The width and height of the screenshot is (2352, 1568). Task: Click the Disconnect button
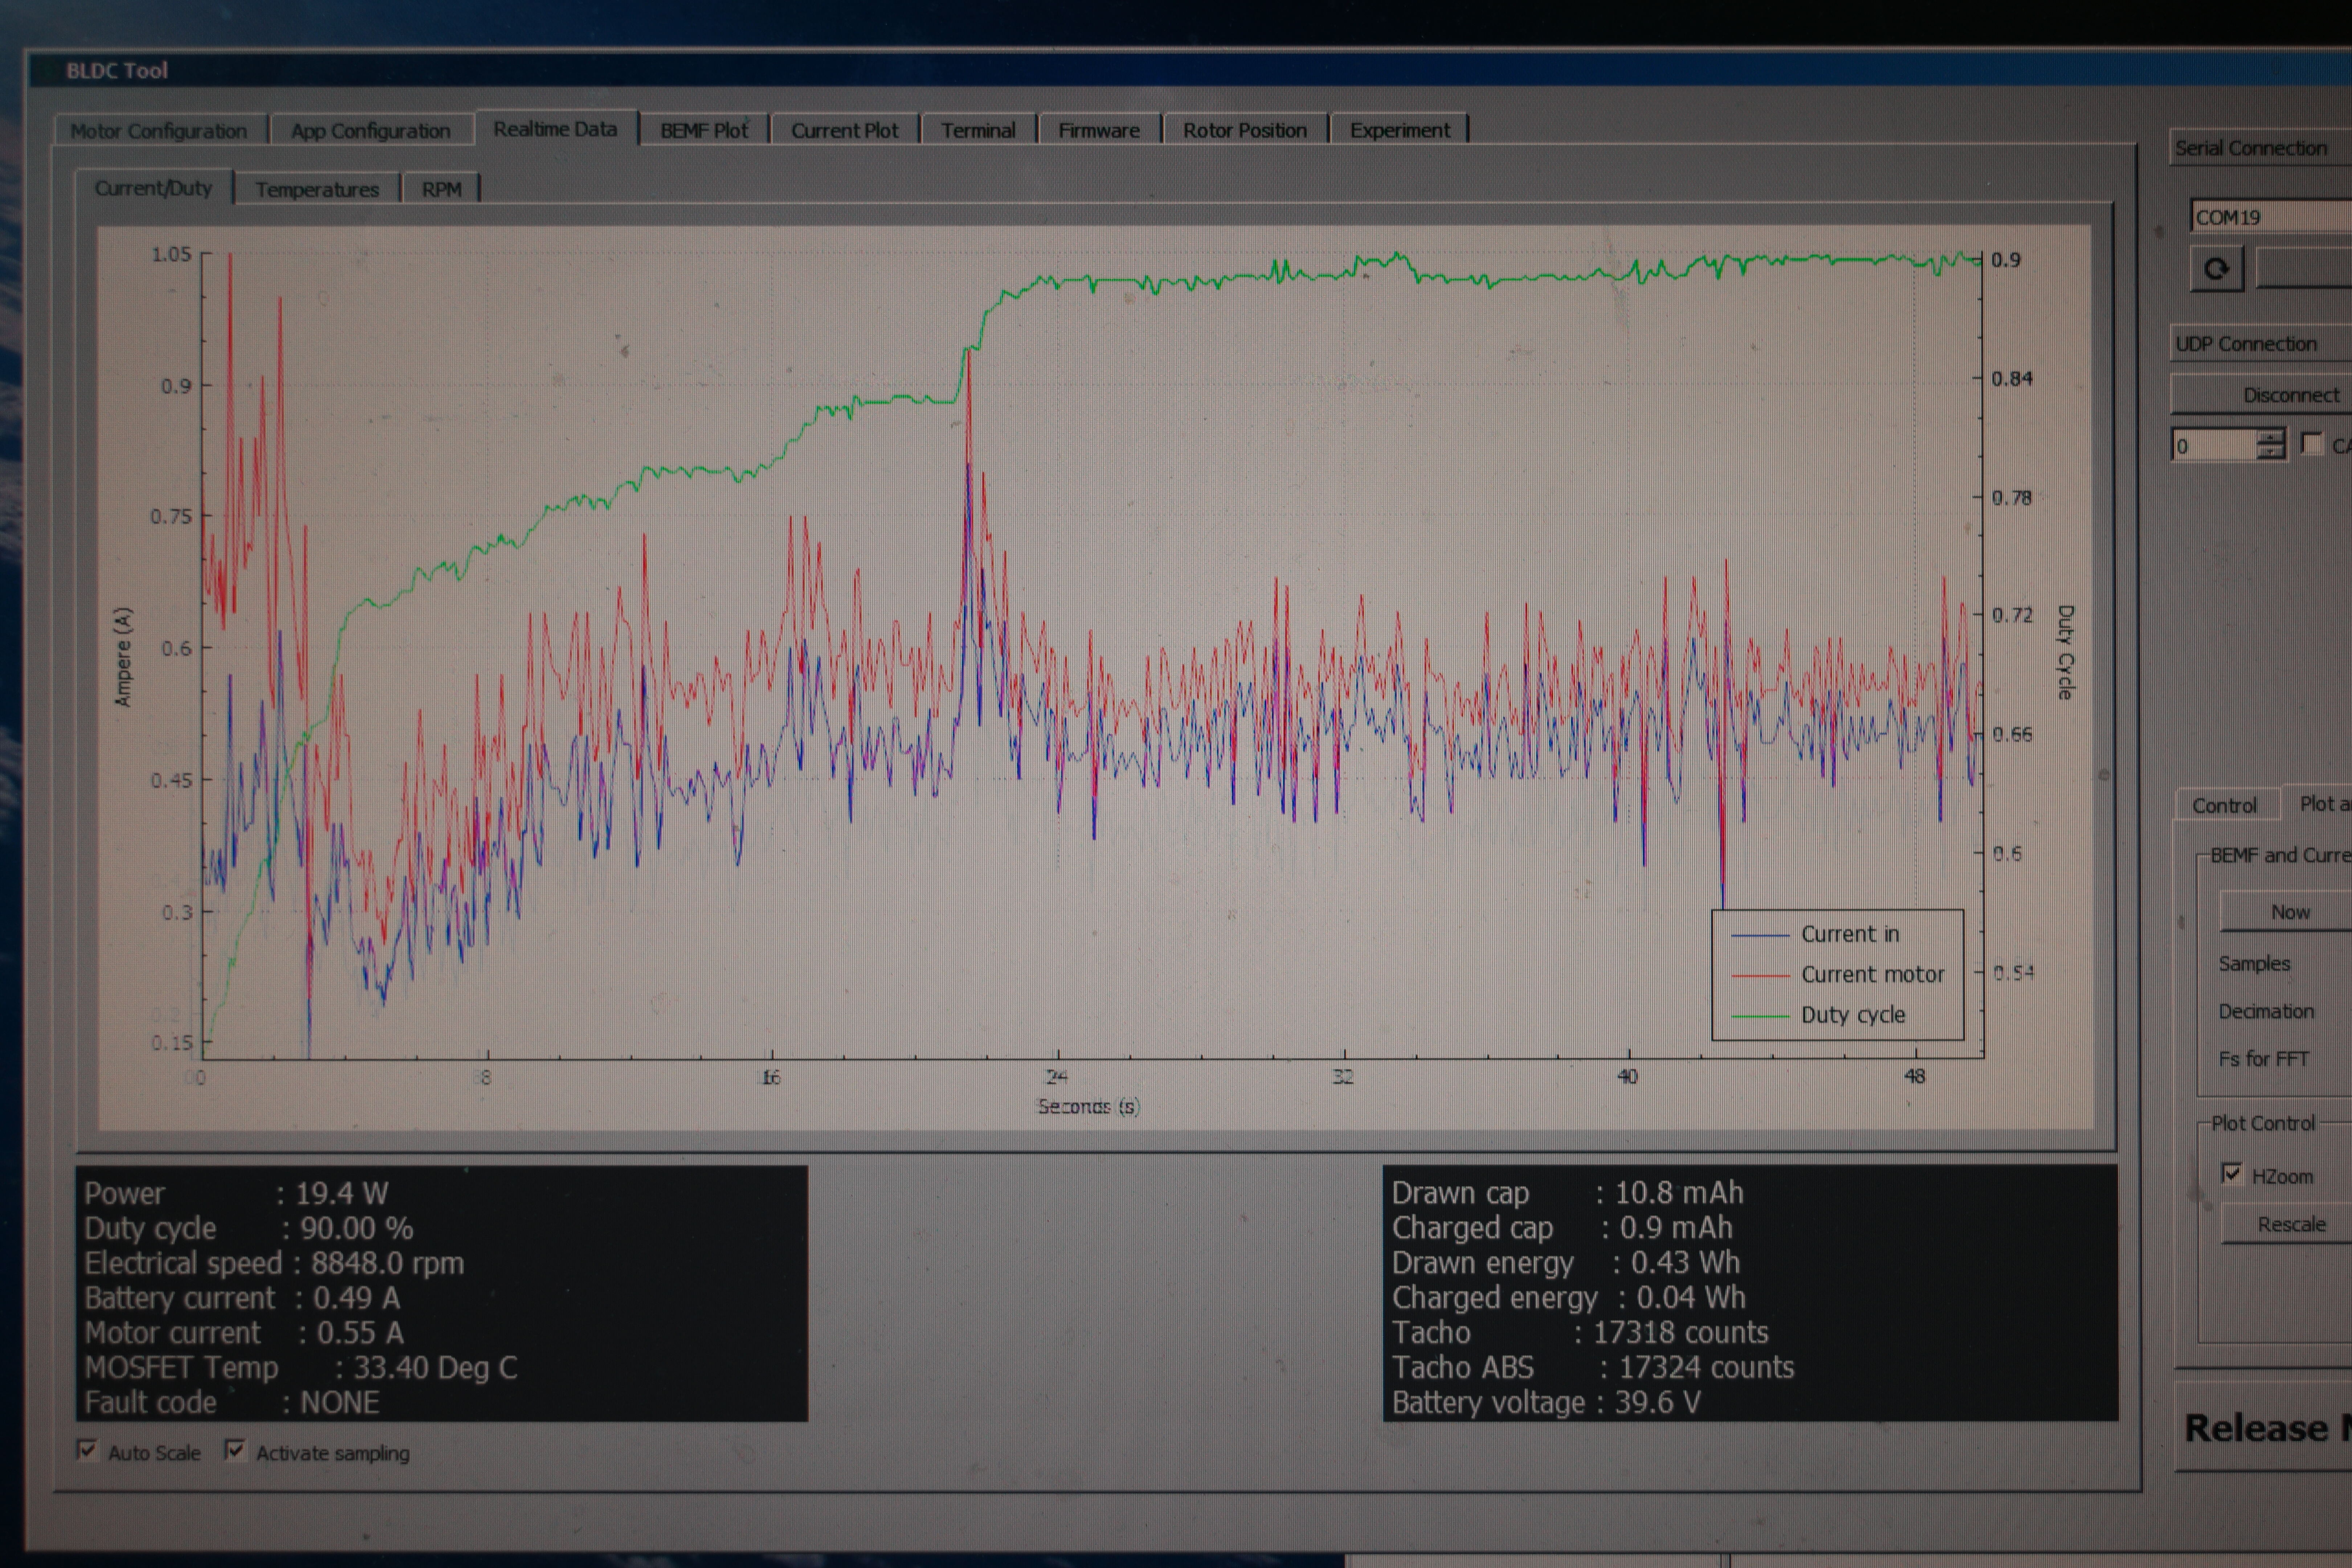pos(2262,395)
